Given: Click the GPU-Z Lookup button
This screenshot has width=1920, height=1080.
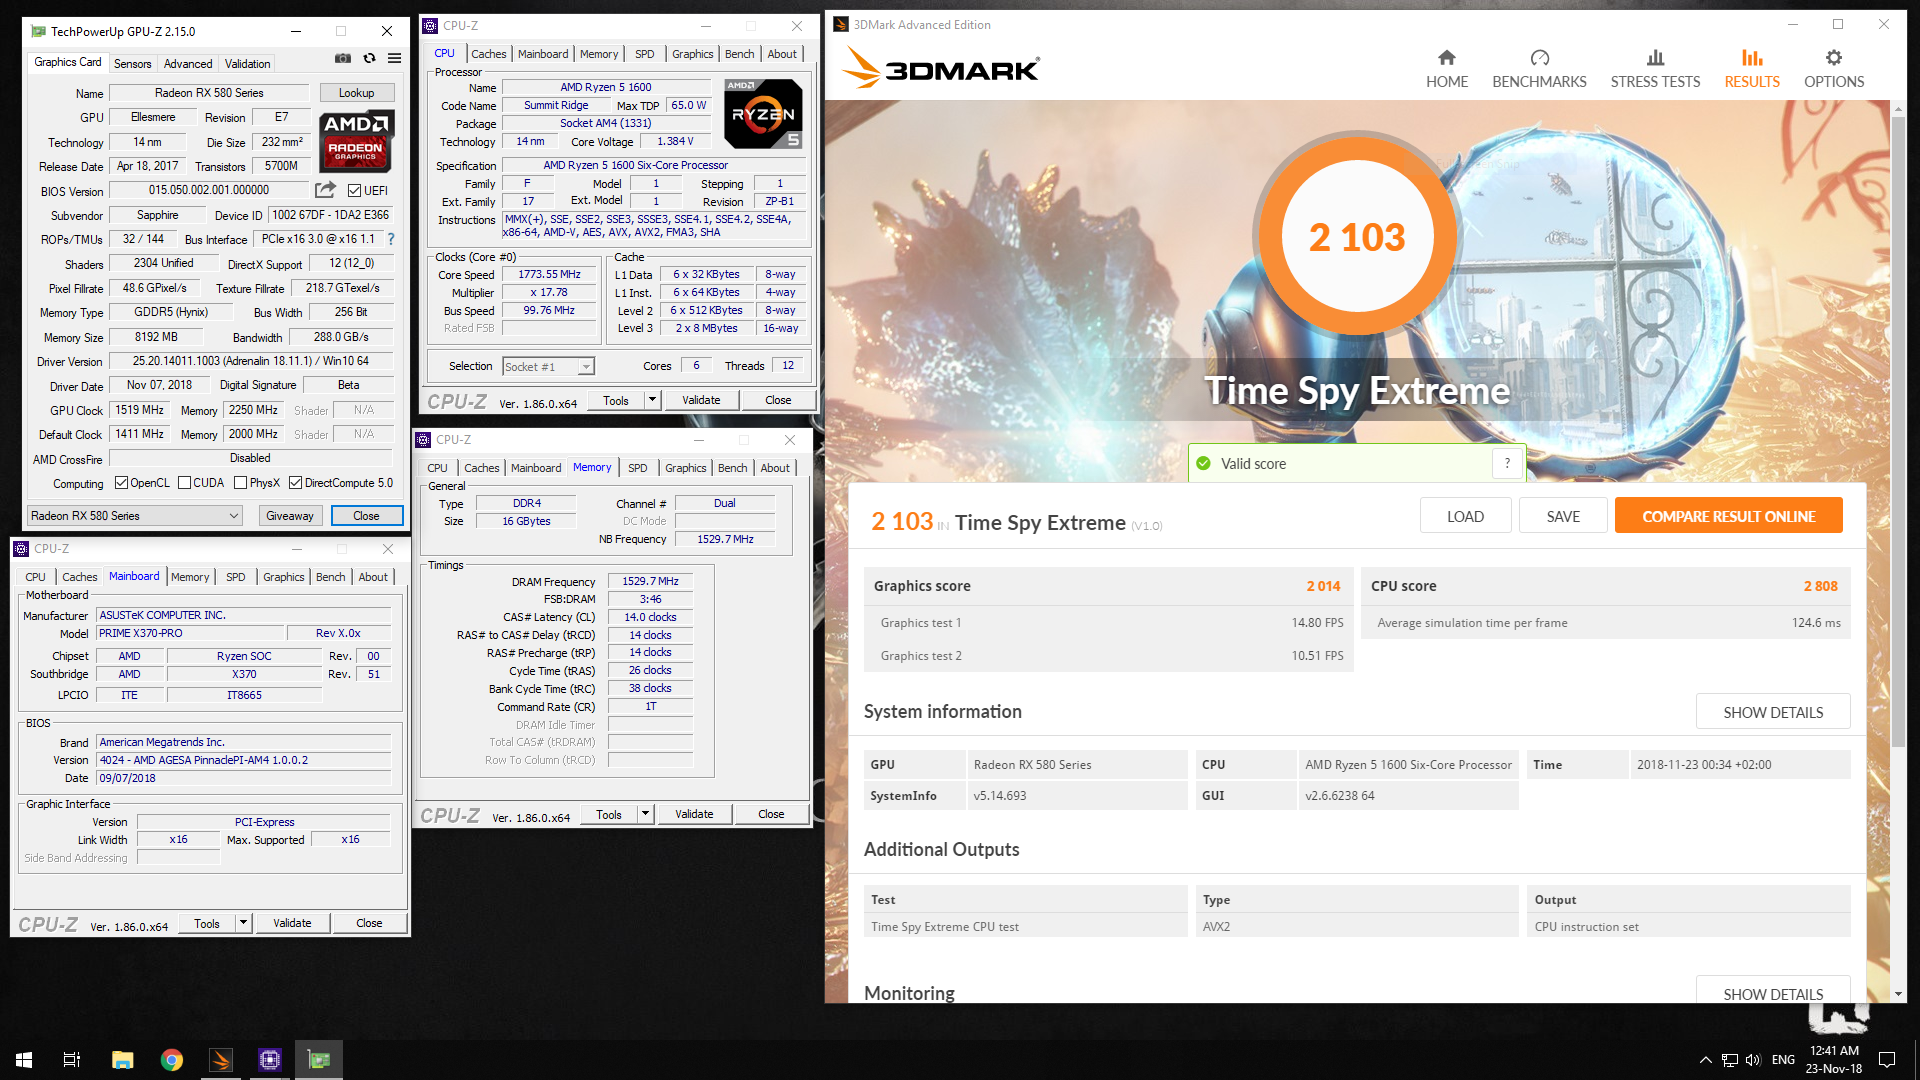Looking at the screenshot, I should tap(356, 93).
